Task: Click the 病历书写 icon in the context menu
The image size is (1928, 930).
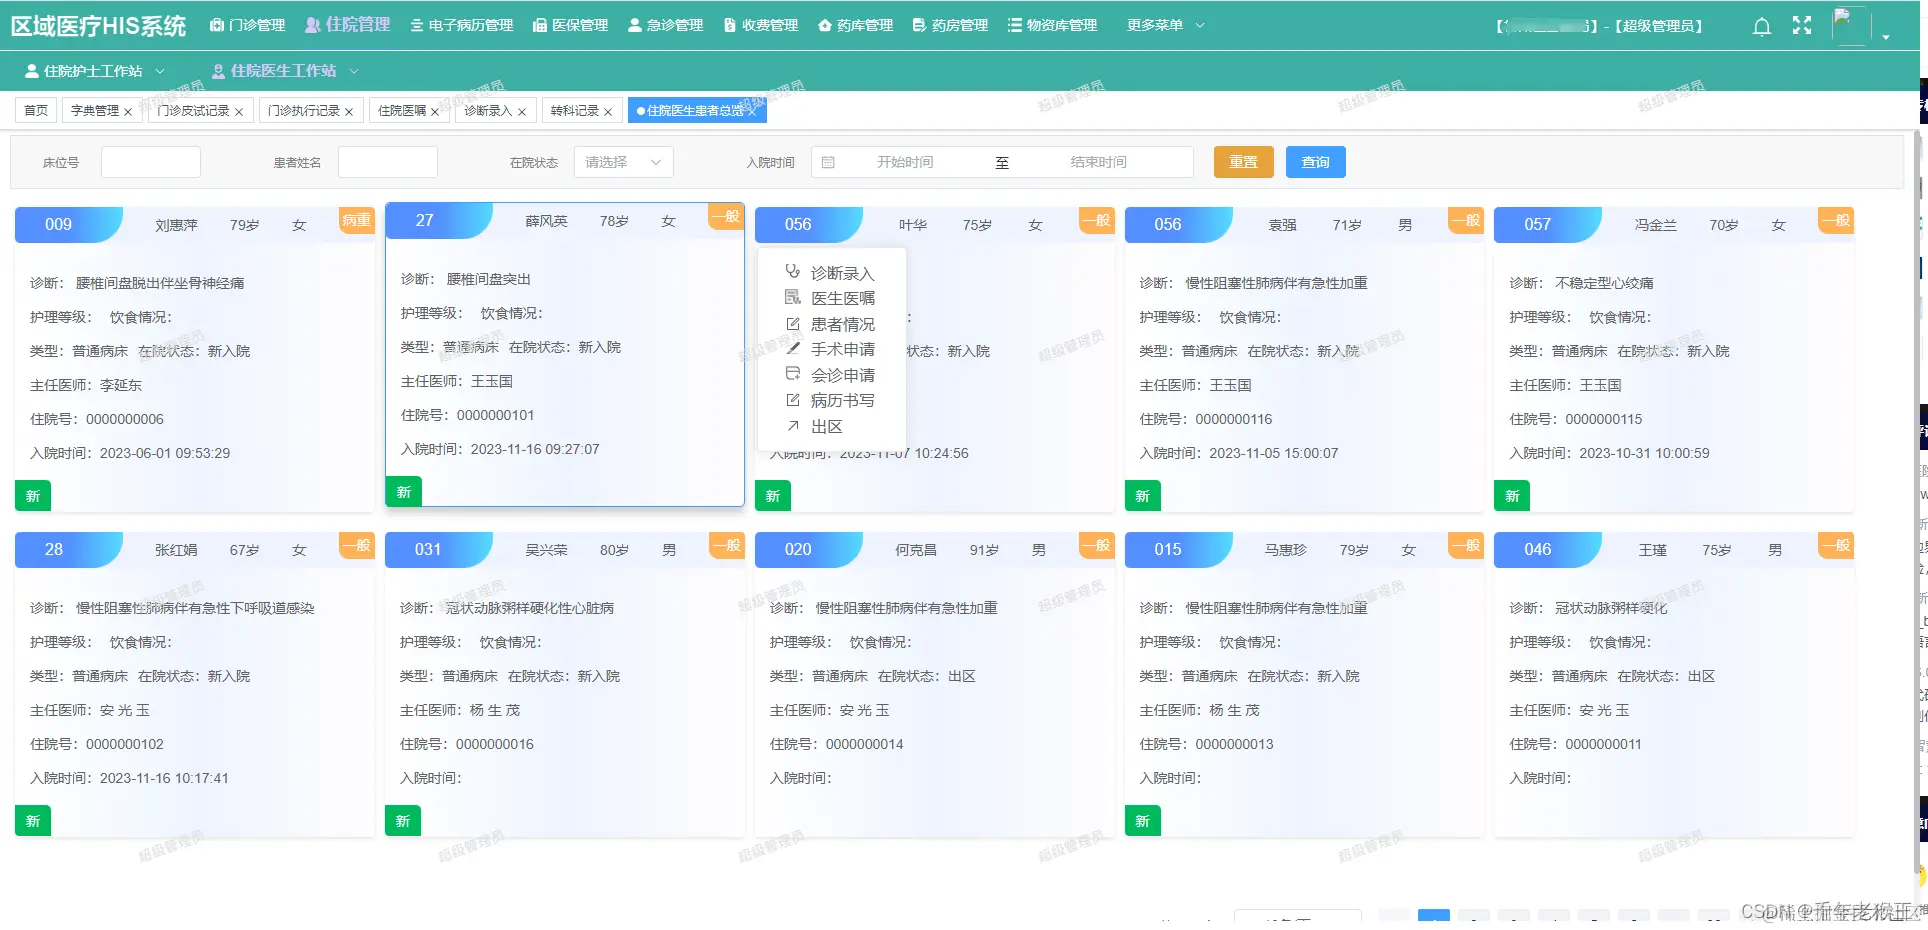Action: tap(791, 399)
